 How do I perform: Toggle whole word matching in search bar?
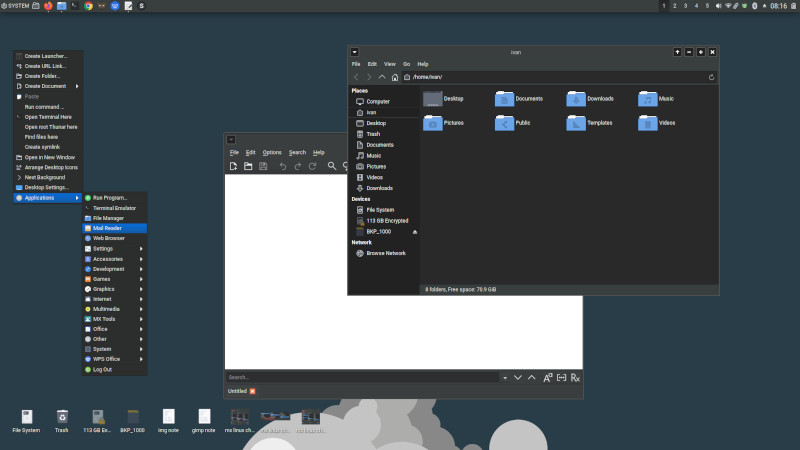click(561, 378)
